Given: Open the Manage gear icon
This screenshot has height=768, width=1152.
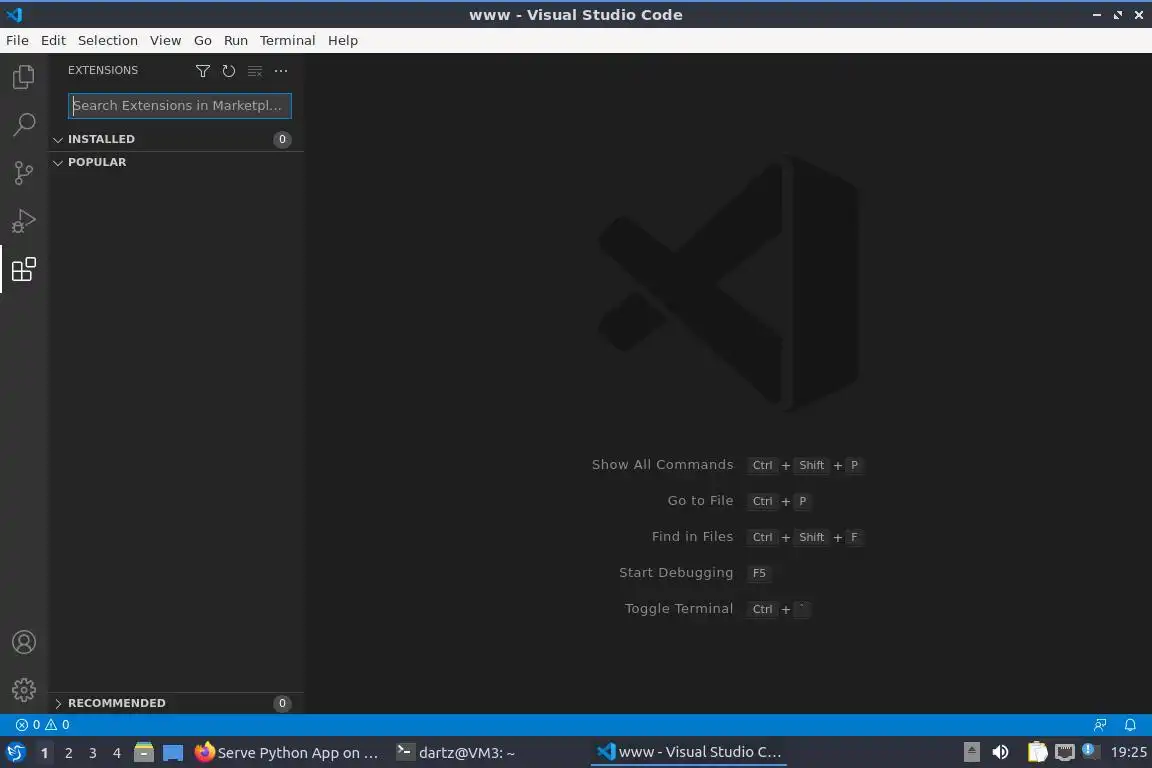Looking at the screenshot, I should coord(24,690).
